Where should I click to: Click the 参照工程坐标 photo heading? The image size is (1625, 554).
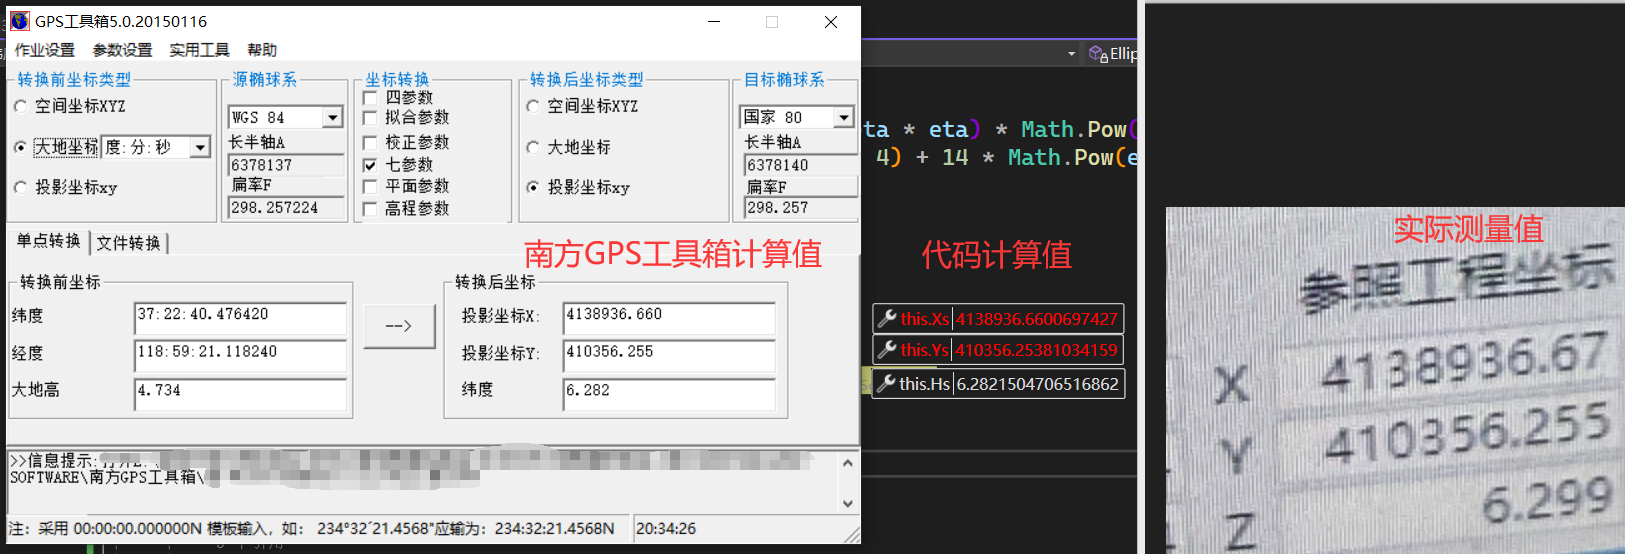(1457, 280)
